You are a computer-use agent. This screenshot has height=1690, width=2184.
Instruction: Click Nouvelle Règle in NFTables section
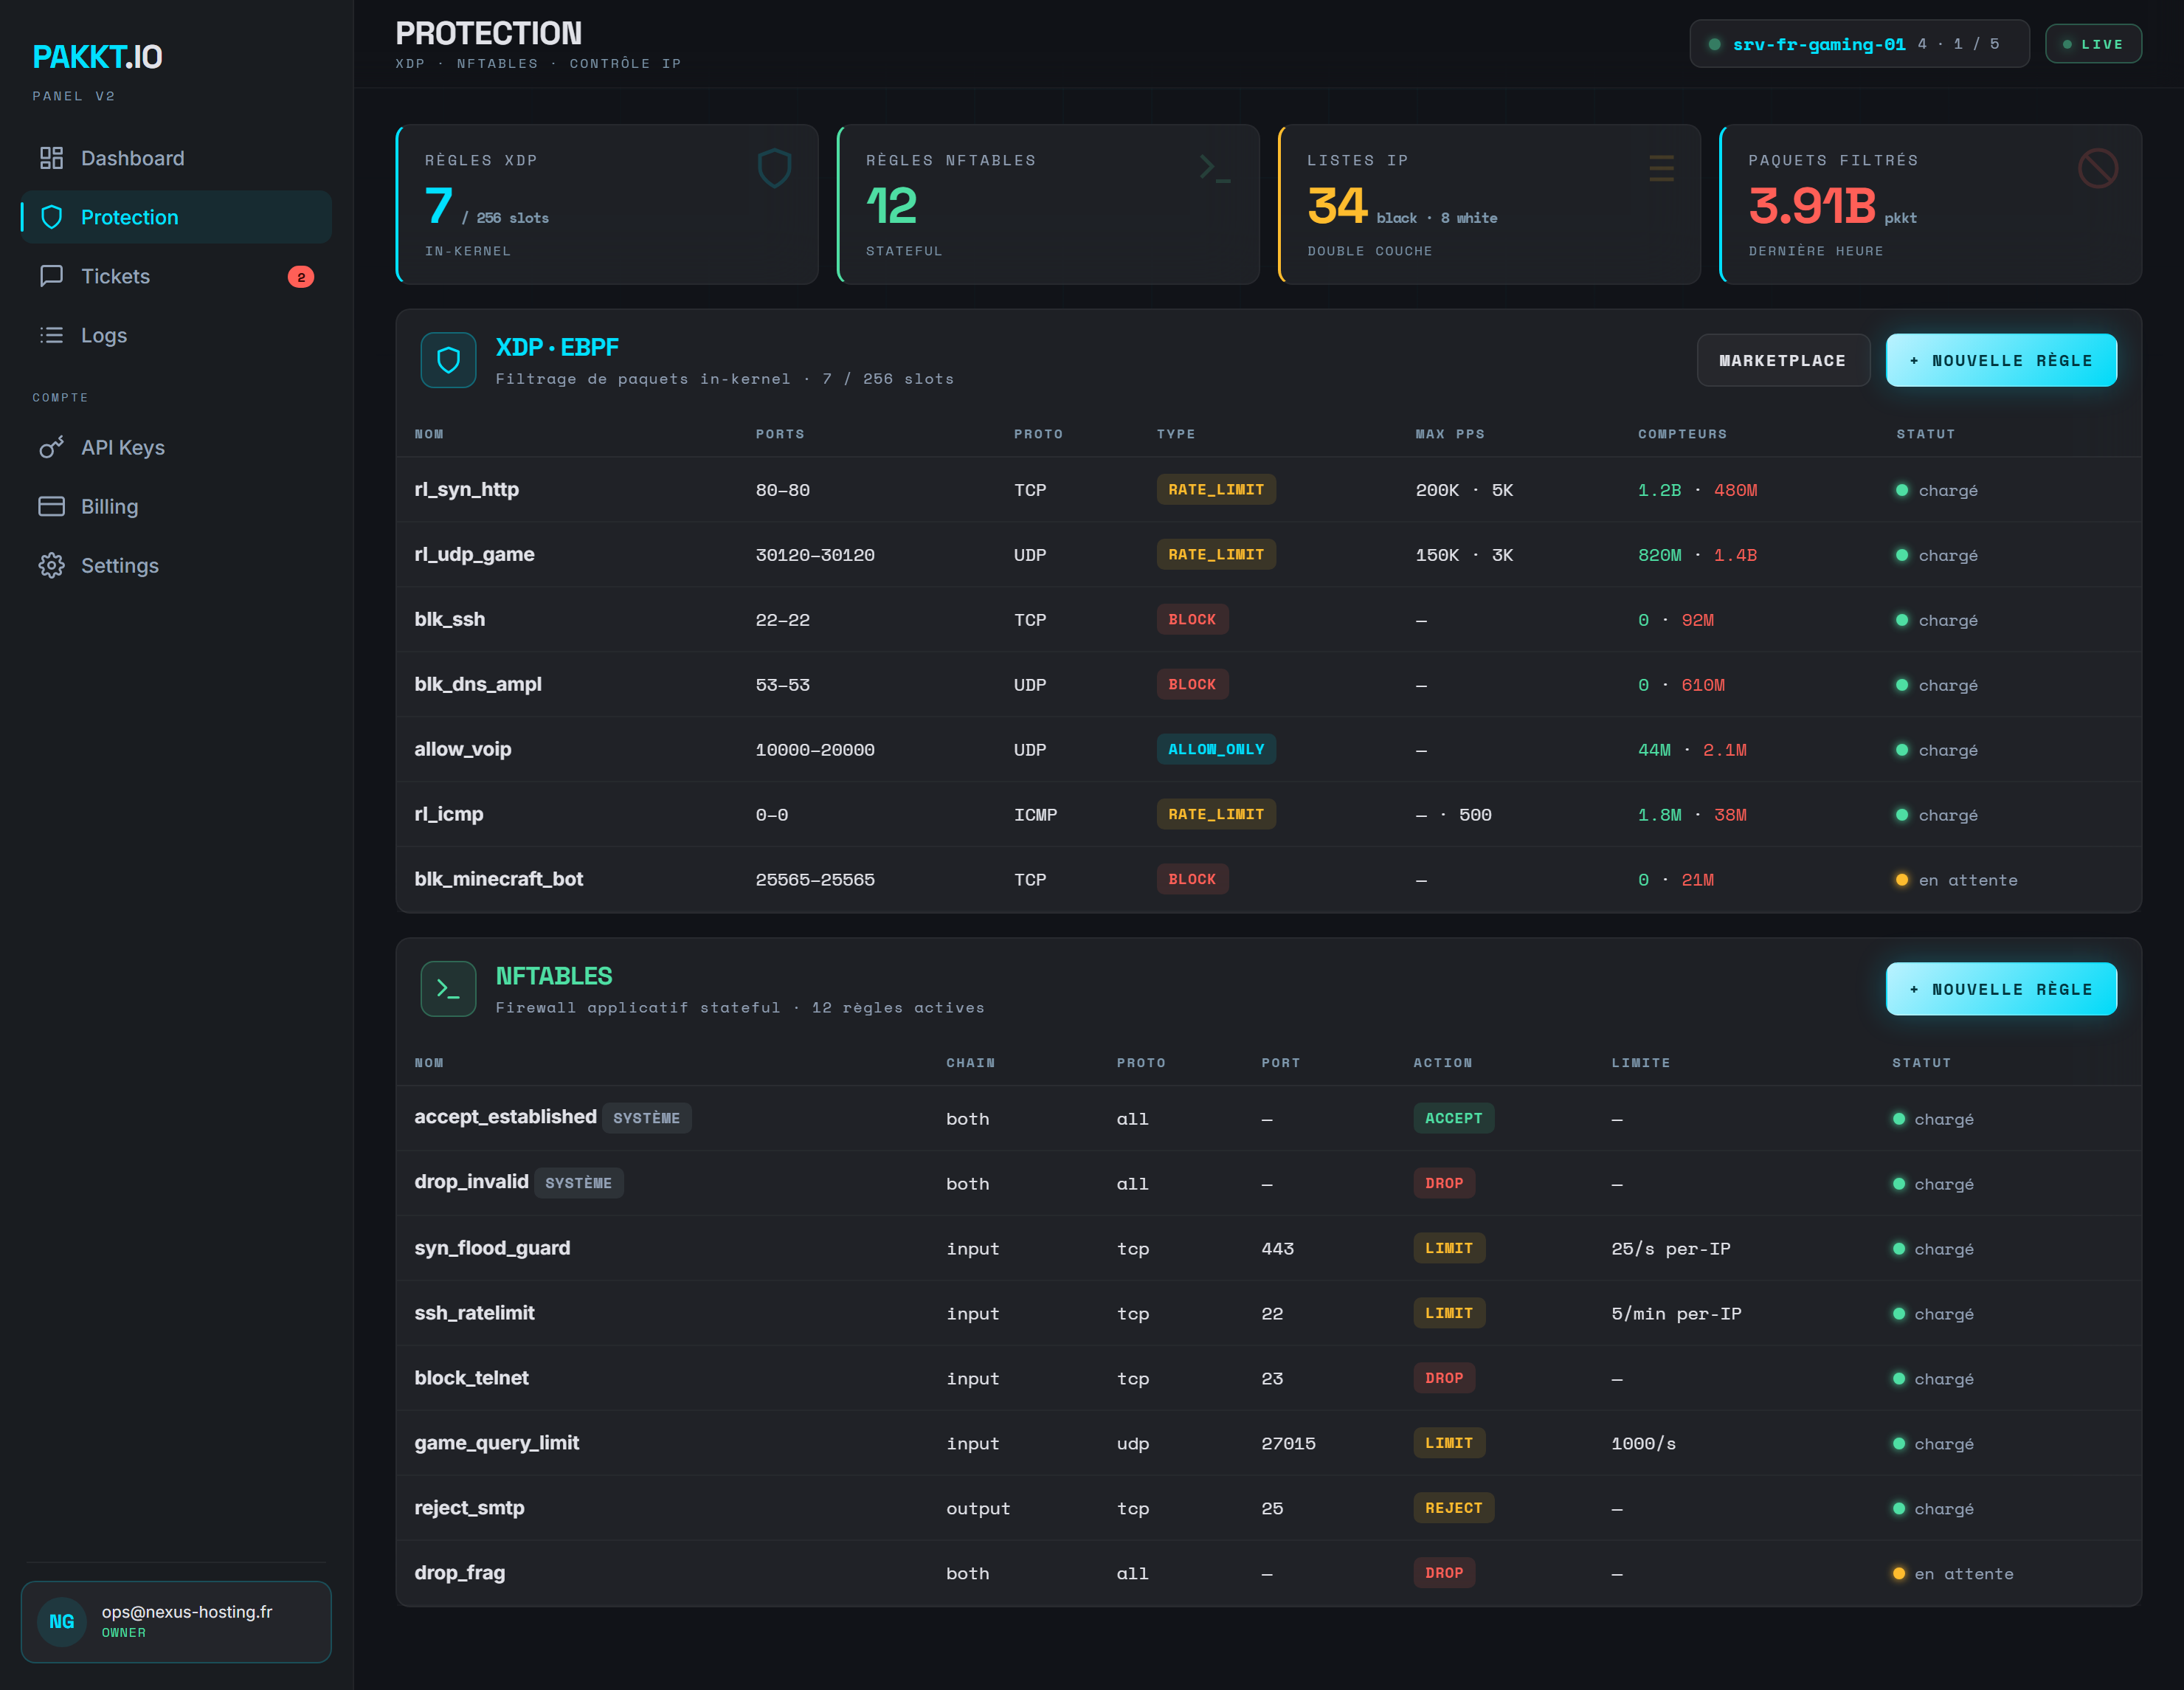(x=2000, y=989)
